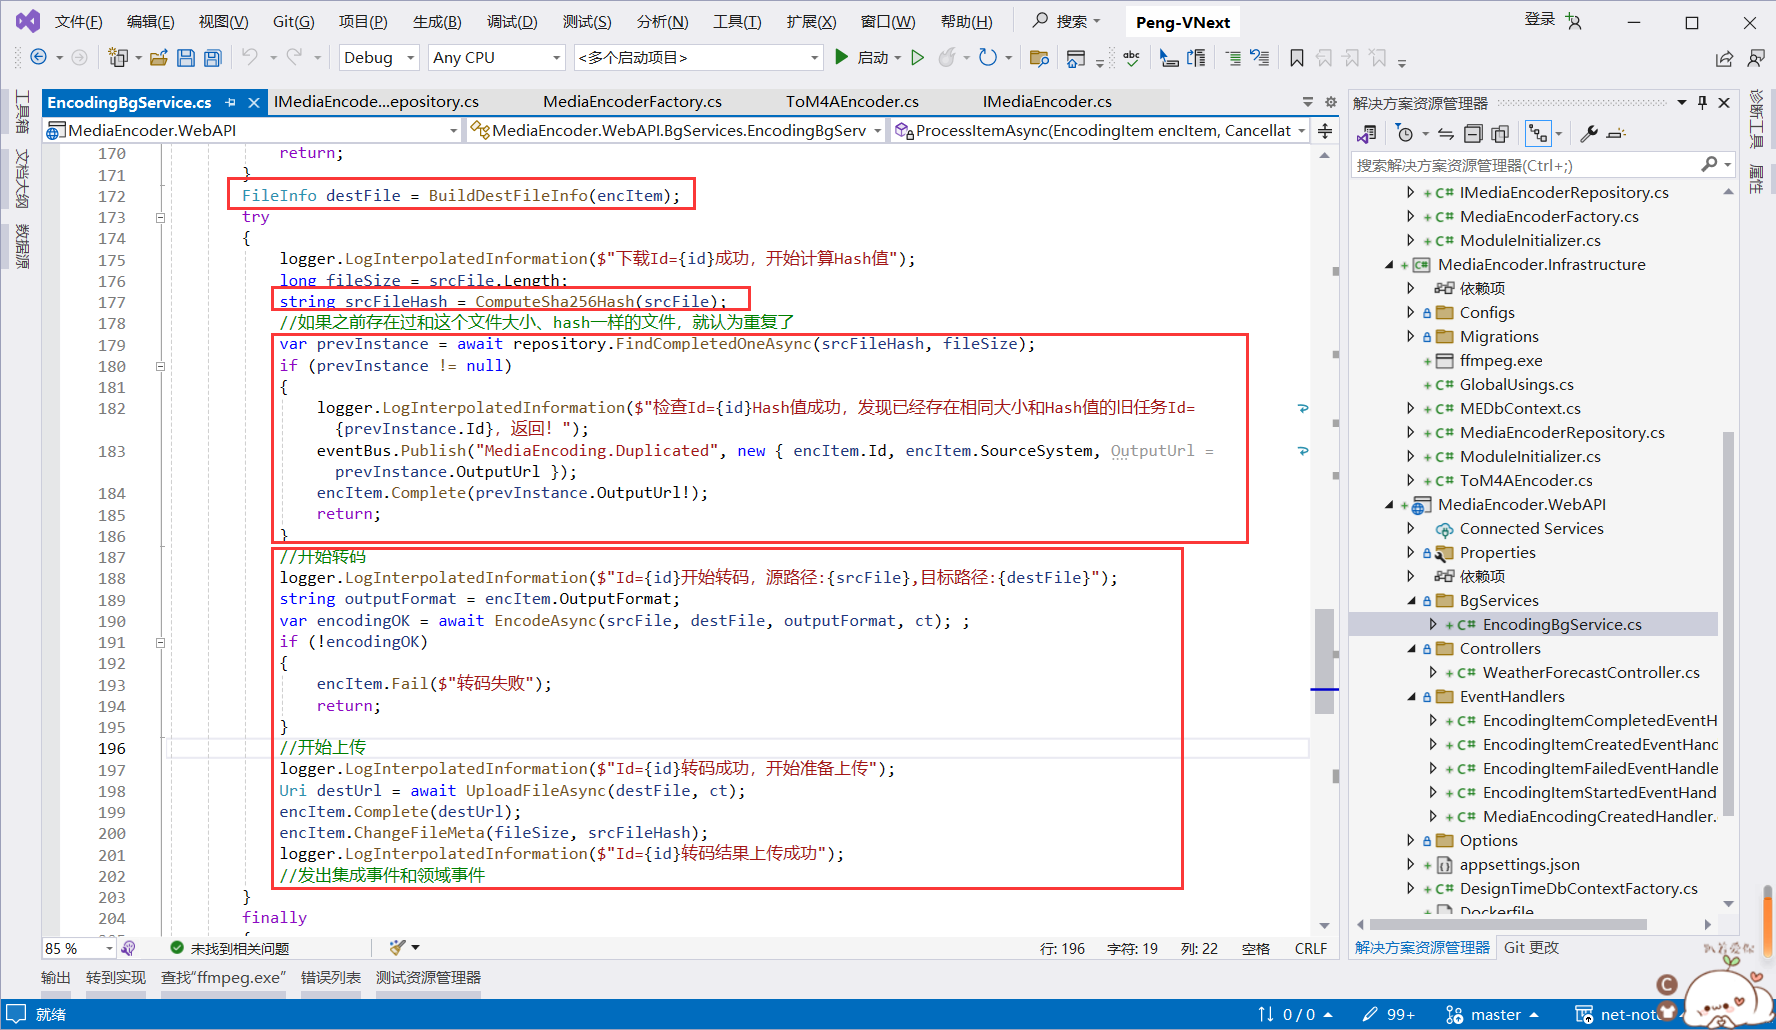The height and width of the screenshot is (1030, 1776).
Task: Click the 搜索 search button in title bar
Action: click(x=1066, y=21)
